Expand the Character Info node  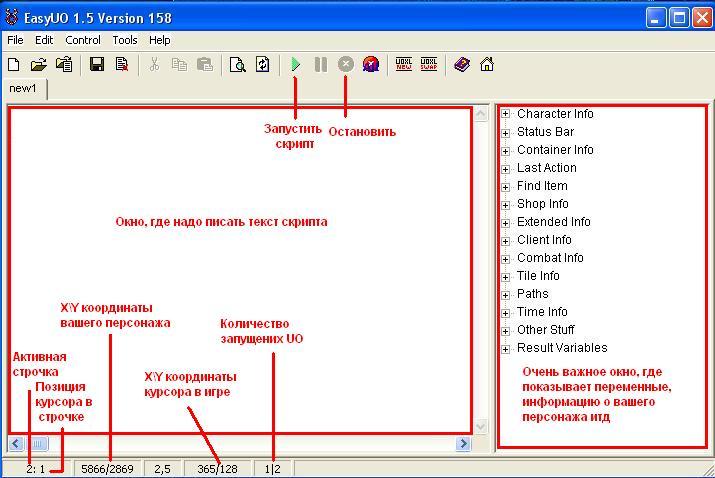point(505,114)
